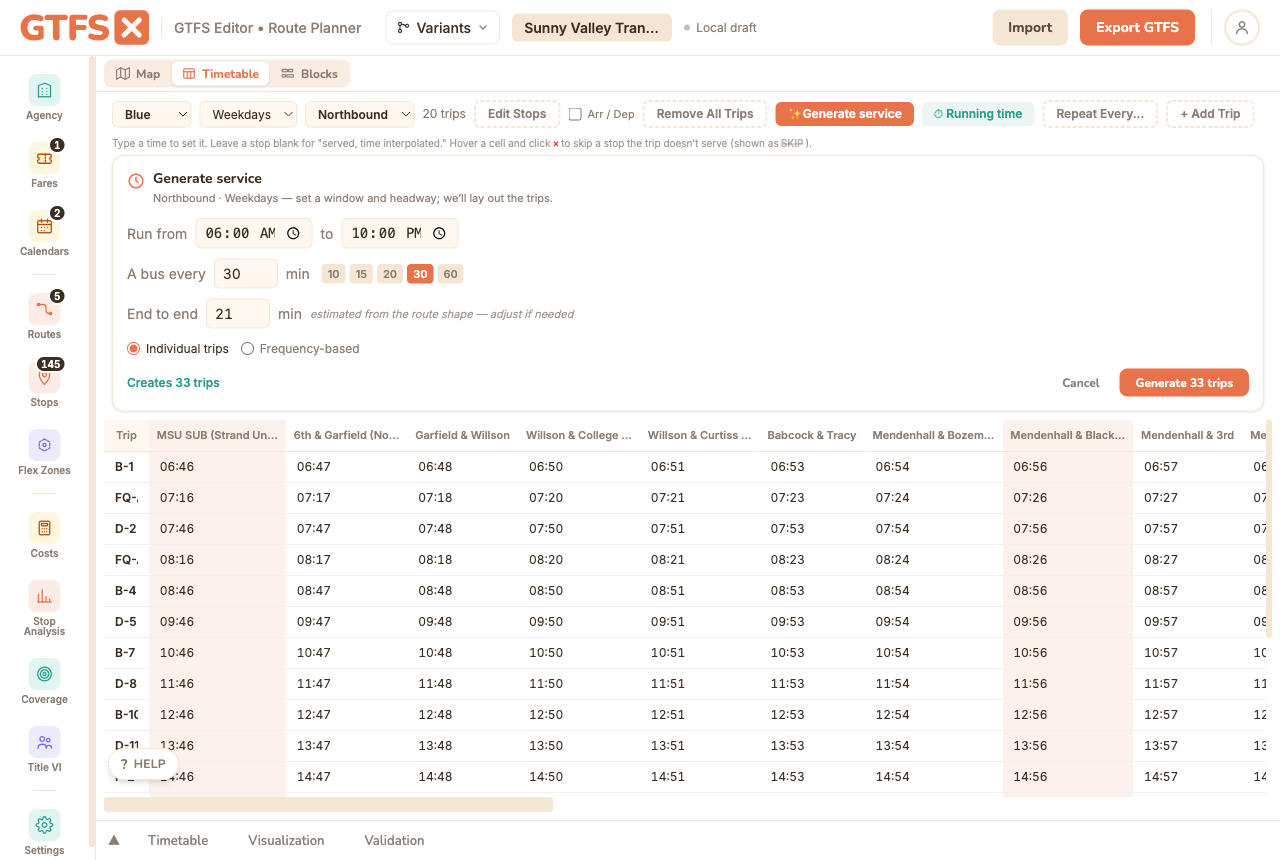Open the Stops sidebar icon

[x=44, y=377]
